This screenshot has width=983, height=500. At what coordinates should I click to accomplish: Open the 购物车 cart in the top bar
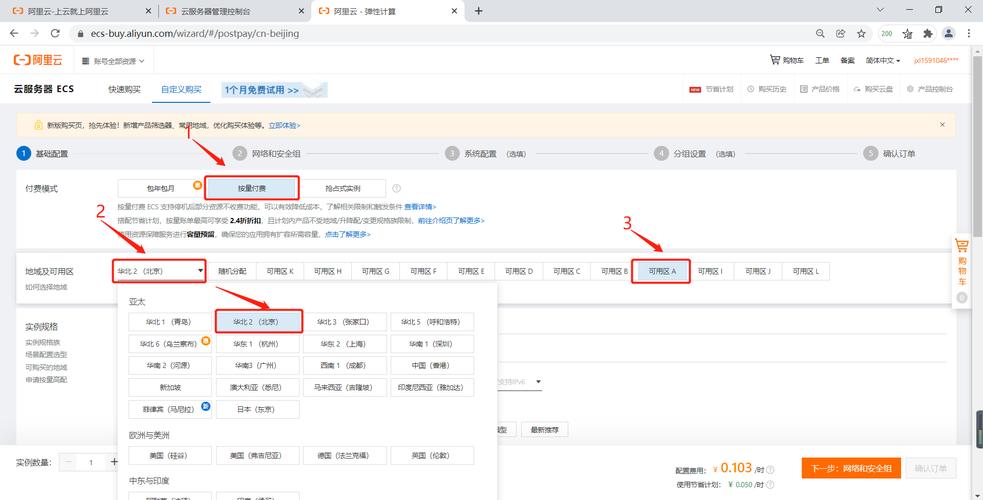pos(787,60)
